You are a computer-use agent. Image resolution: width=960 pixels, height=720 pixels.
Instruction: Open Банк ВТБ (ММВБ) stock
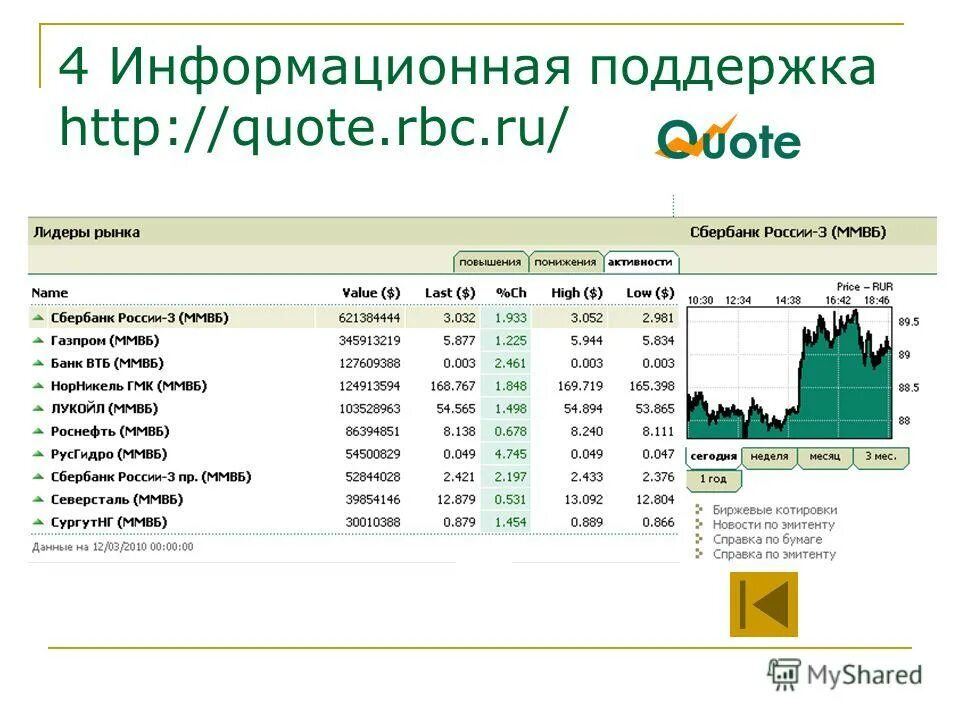pos(107,362)
